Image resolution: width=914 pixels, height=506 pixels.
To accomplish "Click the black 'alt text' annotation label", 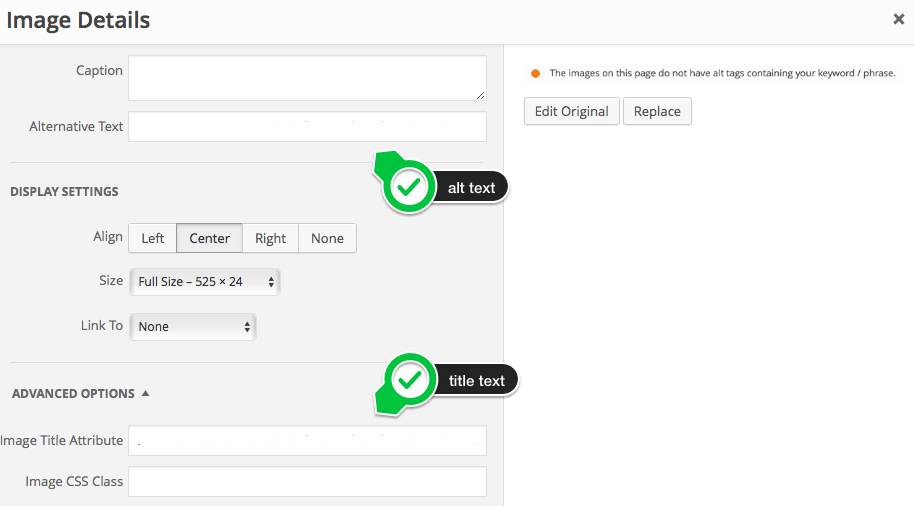I will (x=471, y=187).
